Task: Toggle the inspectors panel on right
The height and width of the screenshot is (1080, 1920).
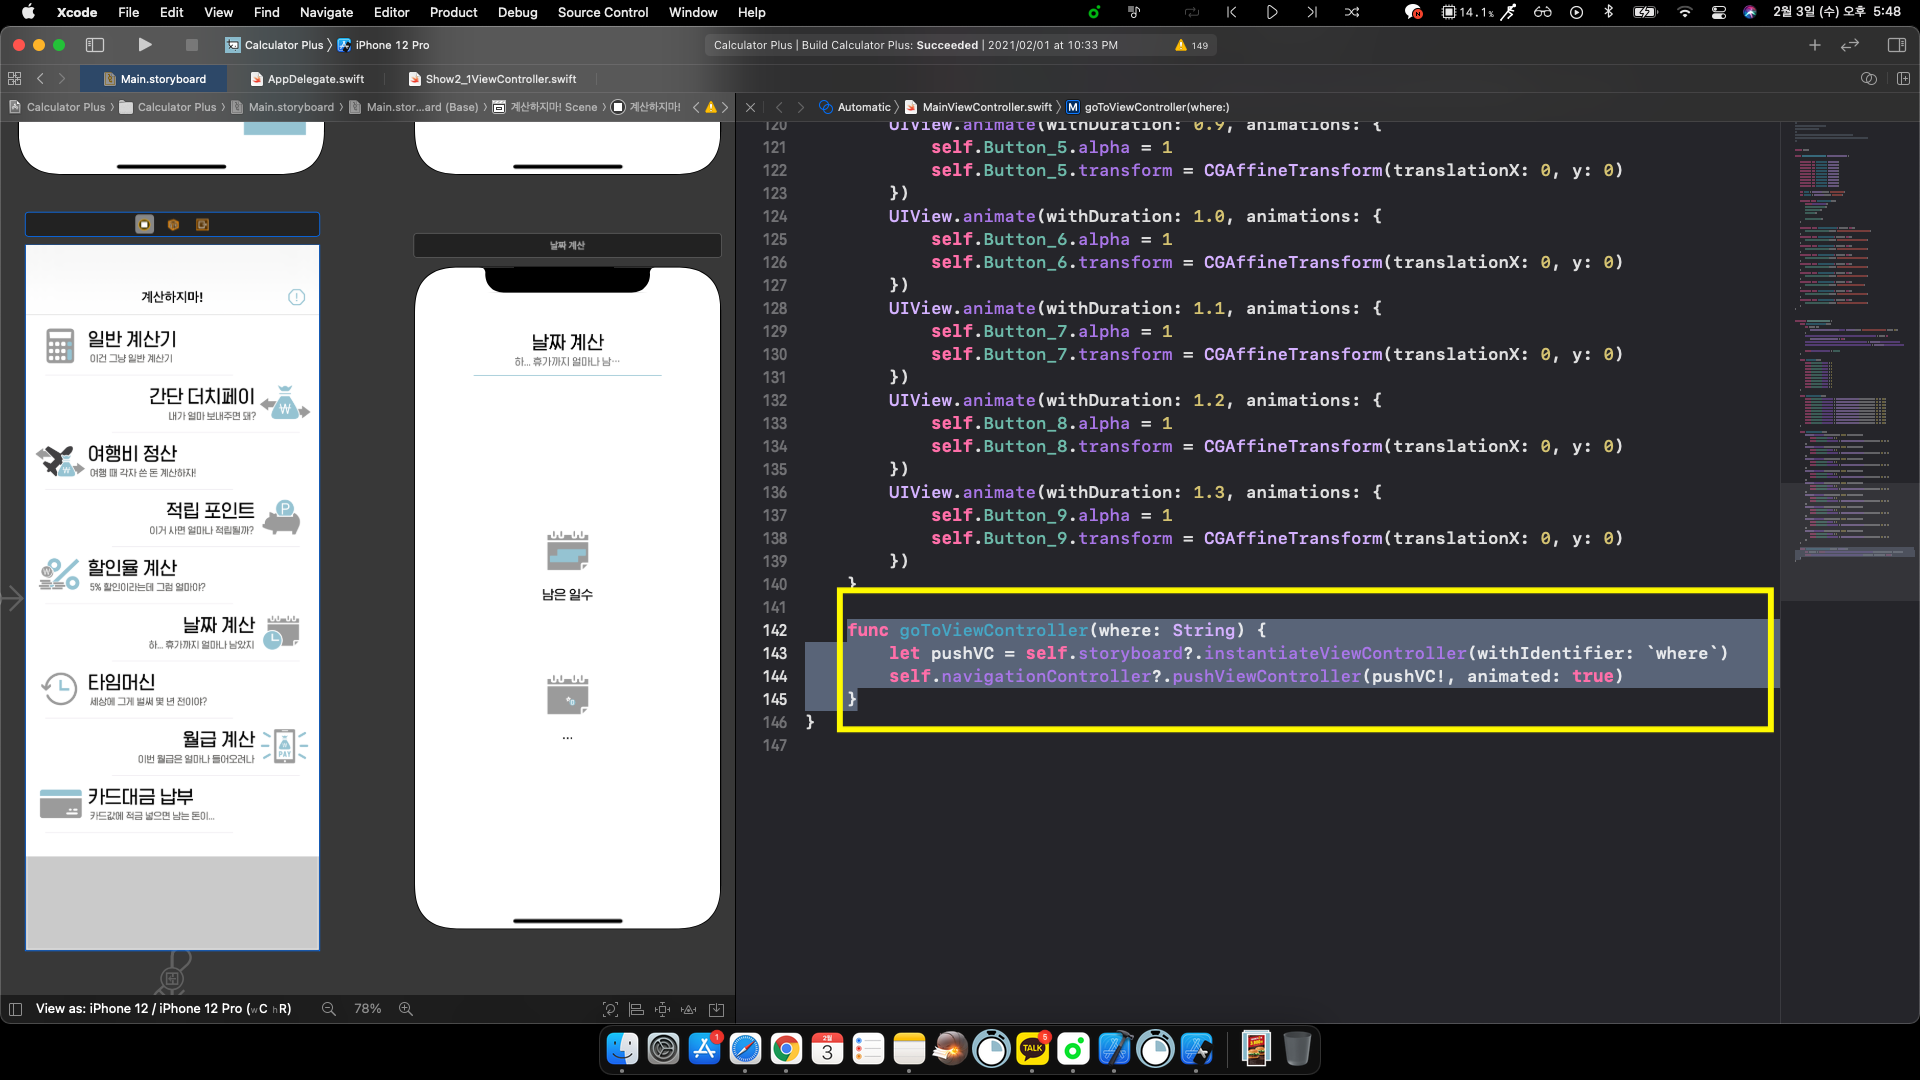Action: coord(1896,45)
